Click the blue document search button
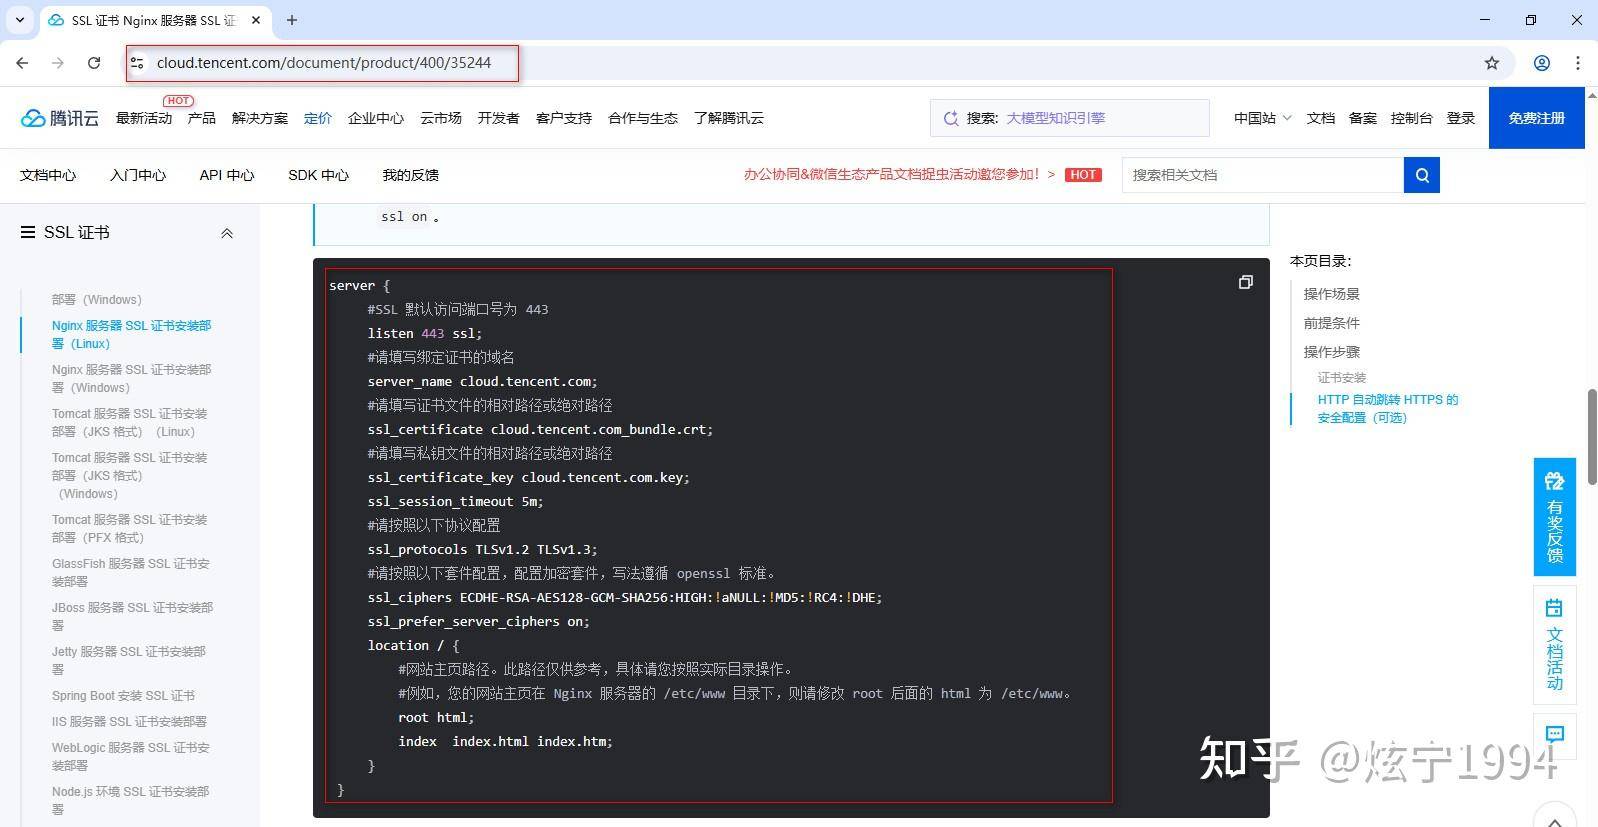Screen dimensions: 1598x827 click(1421, 175)
